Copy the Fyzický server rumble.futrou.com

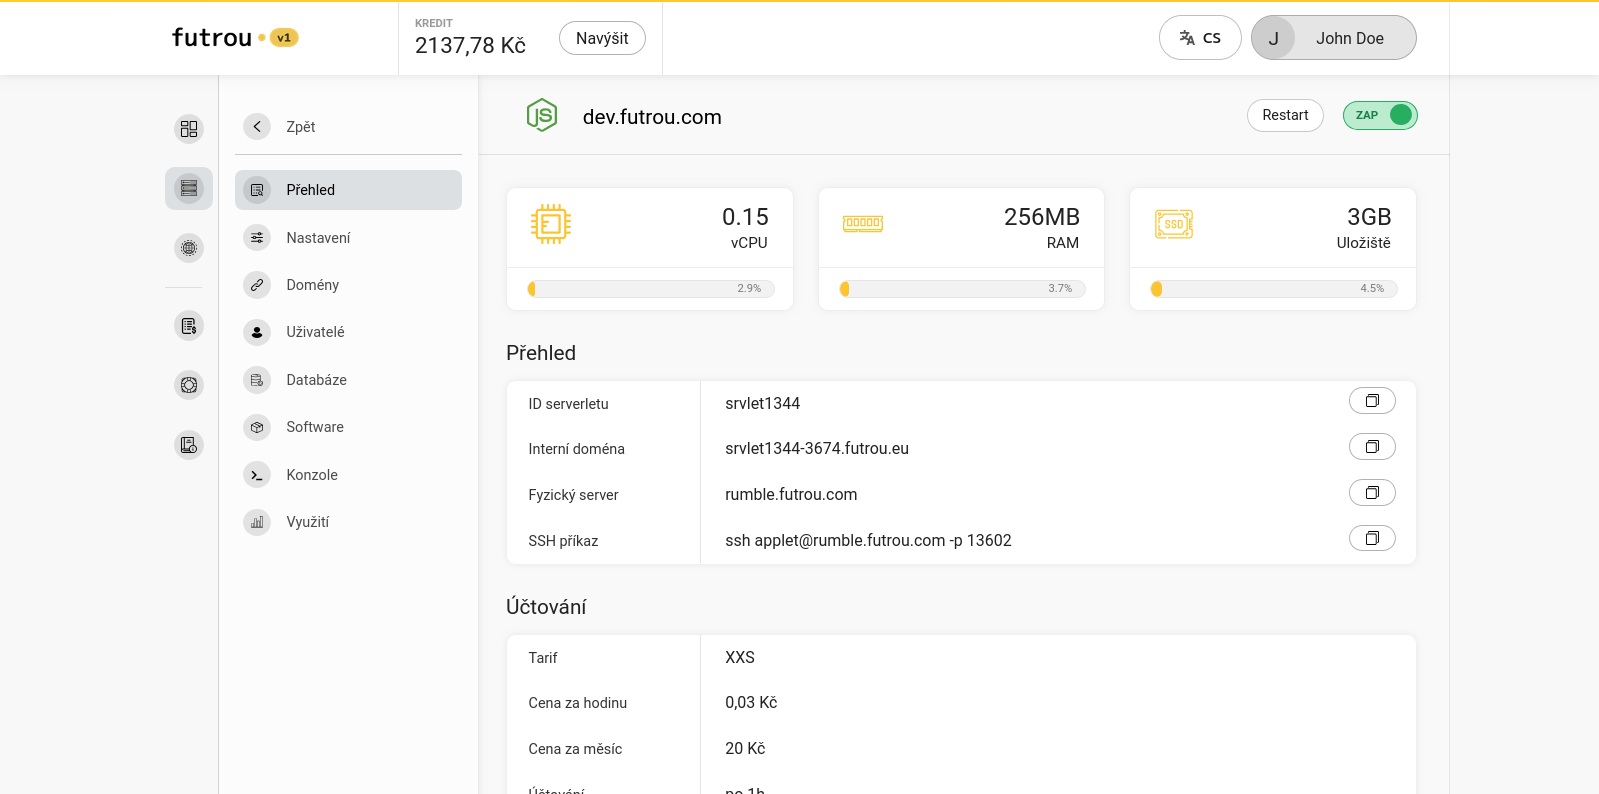[x=1372, y=493]
